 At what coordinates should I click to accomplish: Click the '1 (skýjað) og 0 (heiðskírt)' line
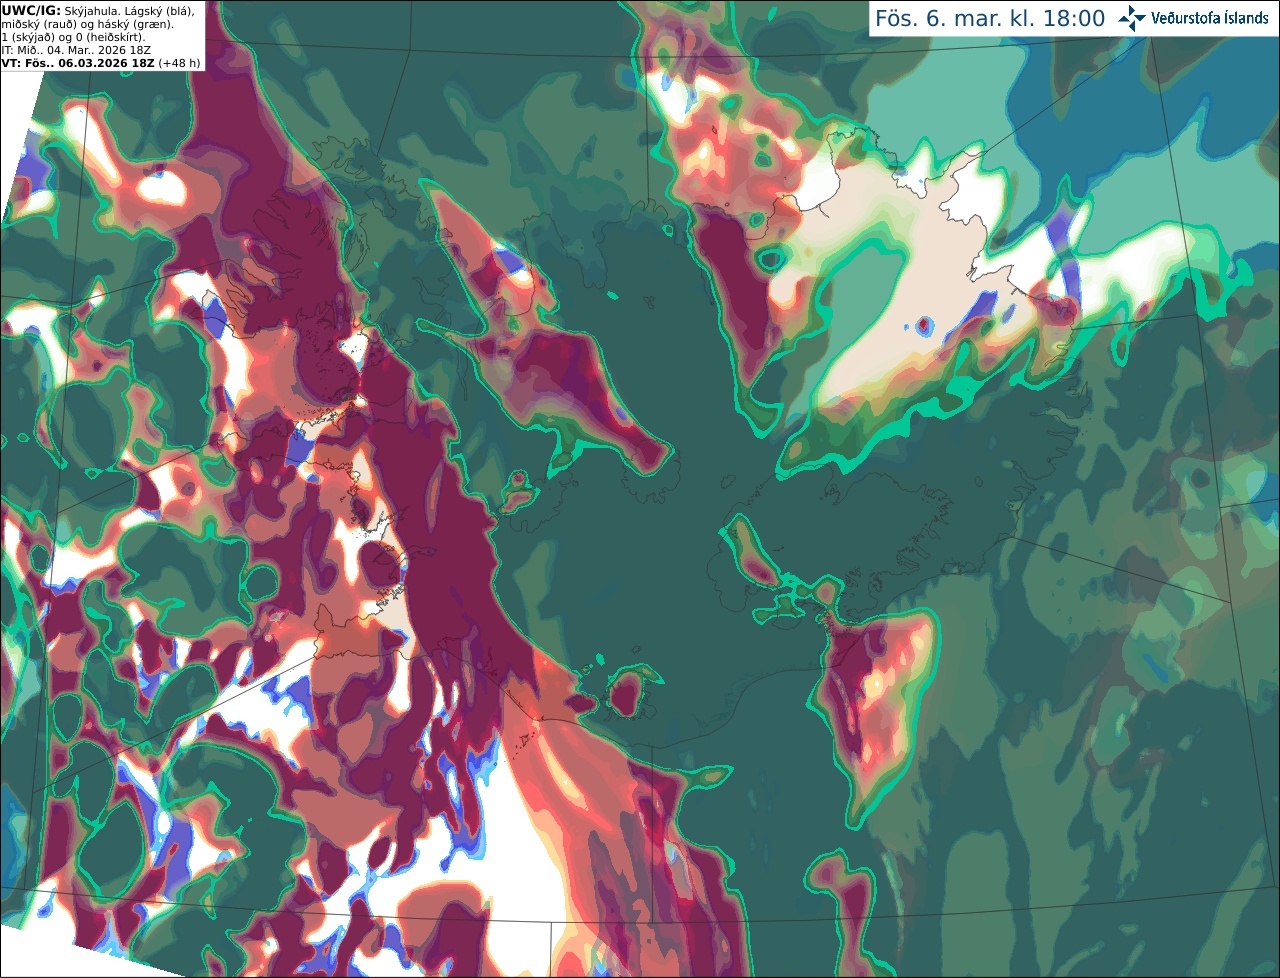coord(73,37)
